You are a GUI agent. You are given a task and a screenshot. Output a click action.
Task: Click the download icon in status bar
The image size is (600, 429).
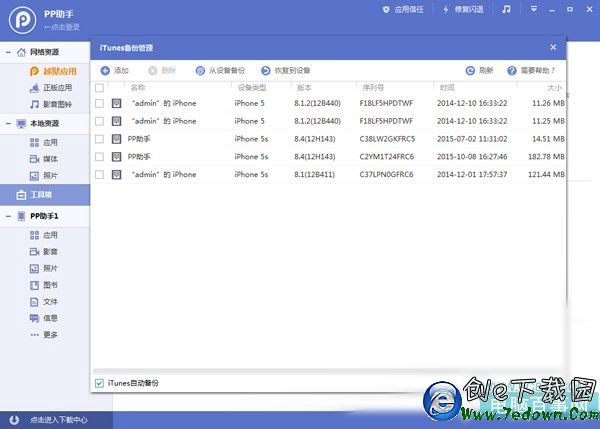coord(14,420)
